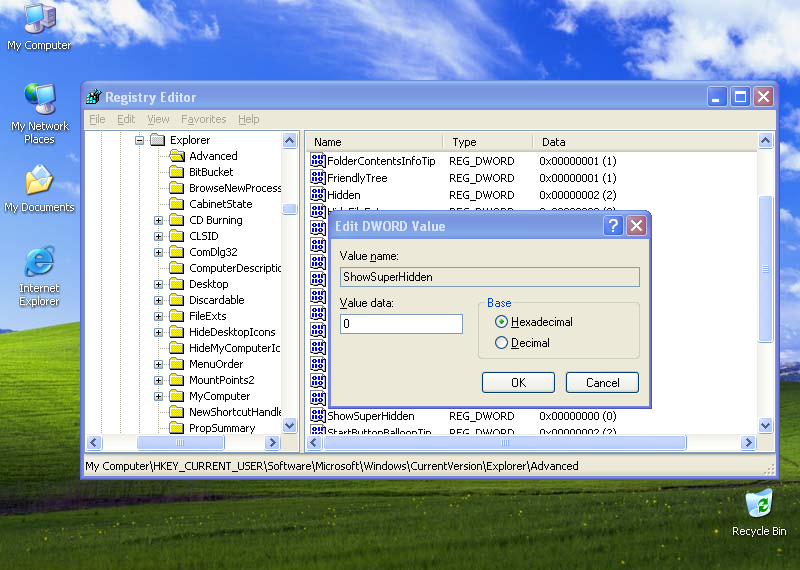
Task: Click the values pane vertical scrollbar thumb
Action: (x=765, y=269)
